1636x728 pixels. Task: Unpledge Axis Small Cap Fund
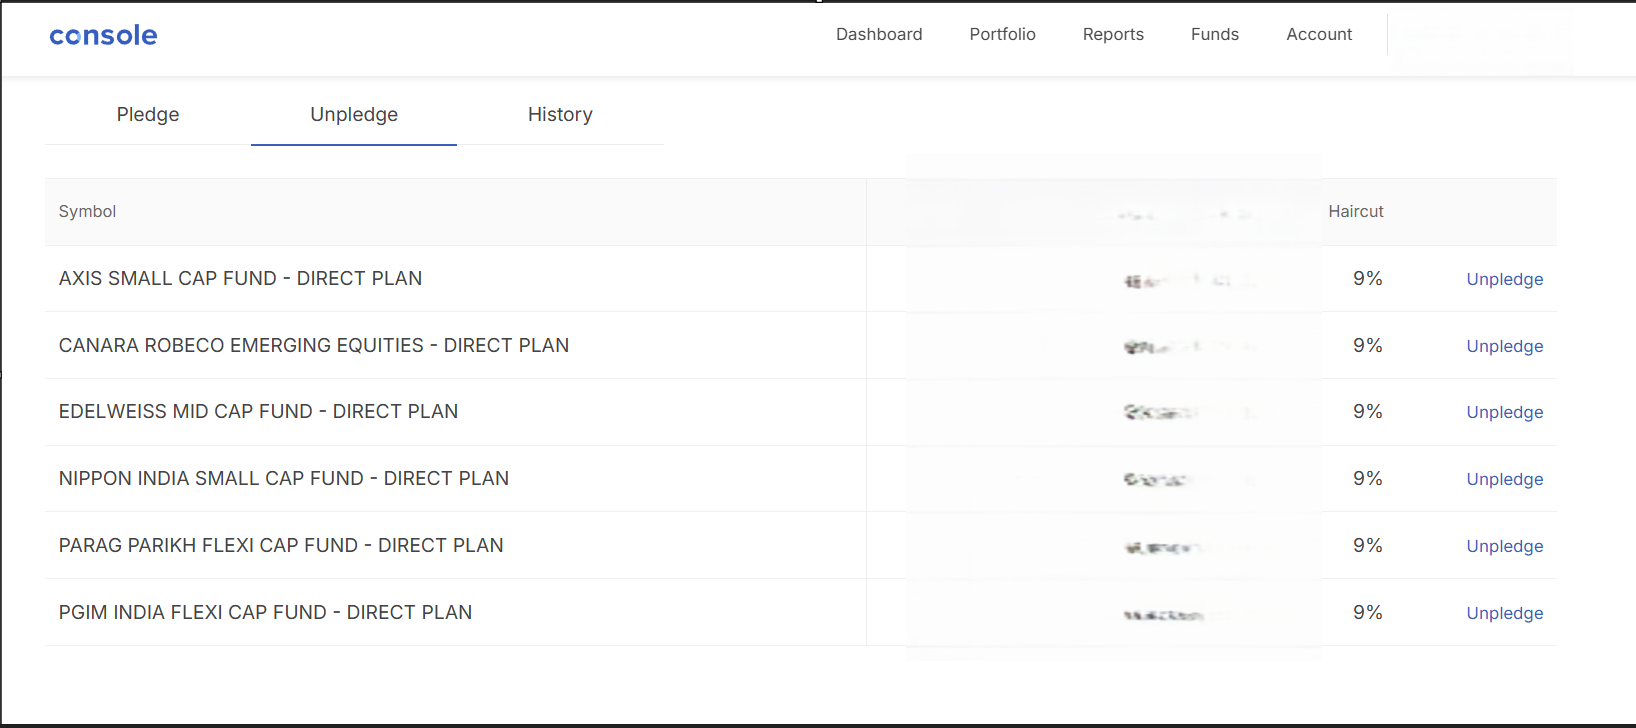point(1504,279)
